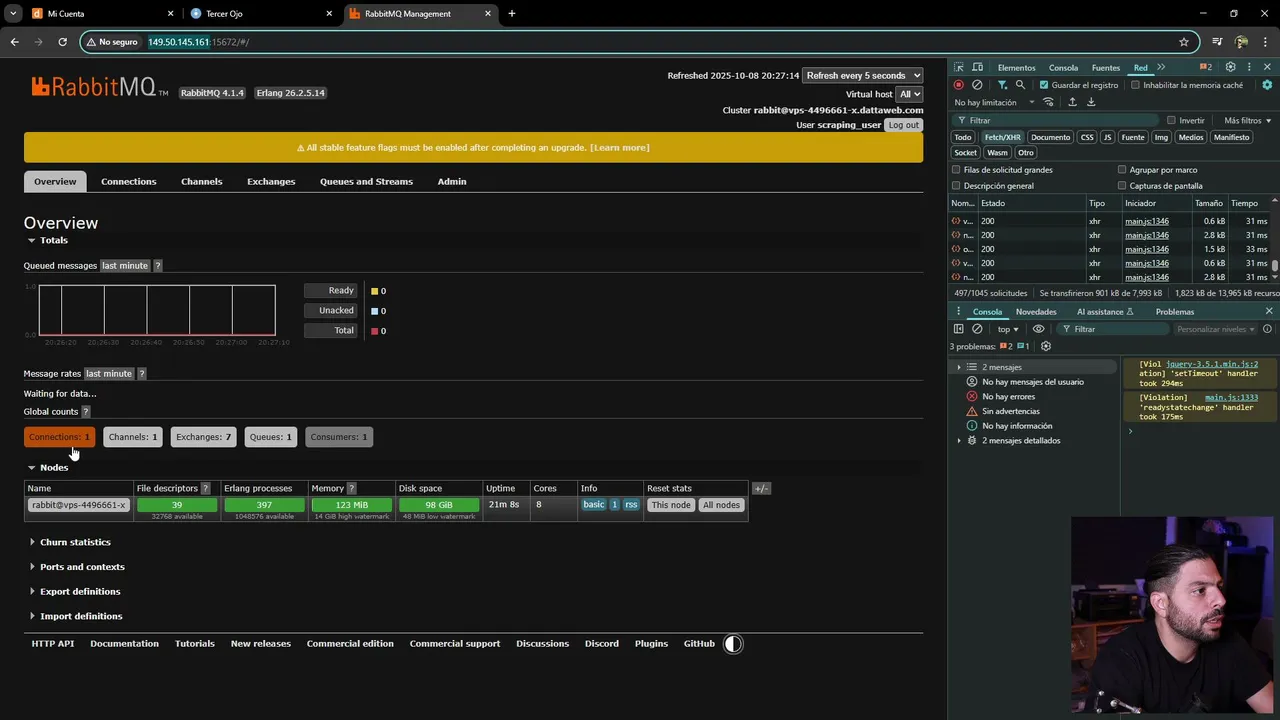The image size is (1280, 720).
Task: Click the Learn more link in banner
Action: click(620, 148)
